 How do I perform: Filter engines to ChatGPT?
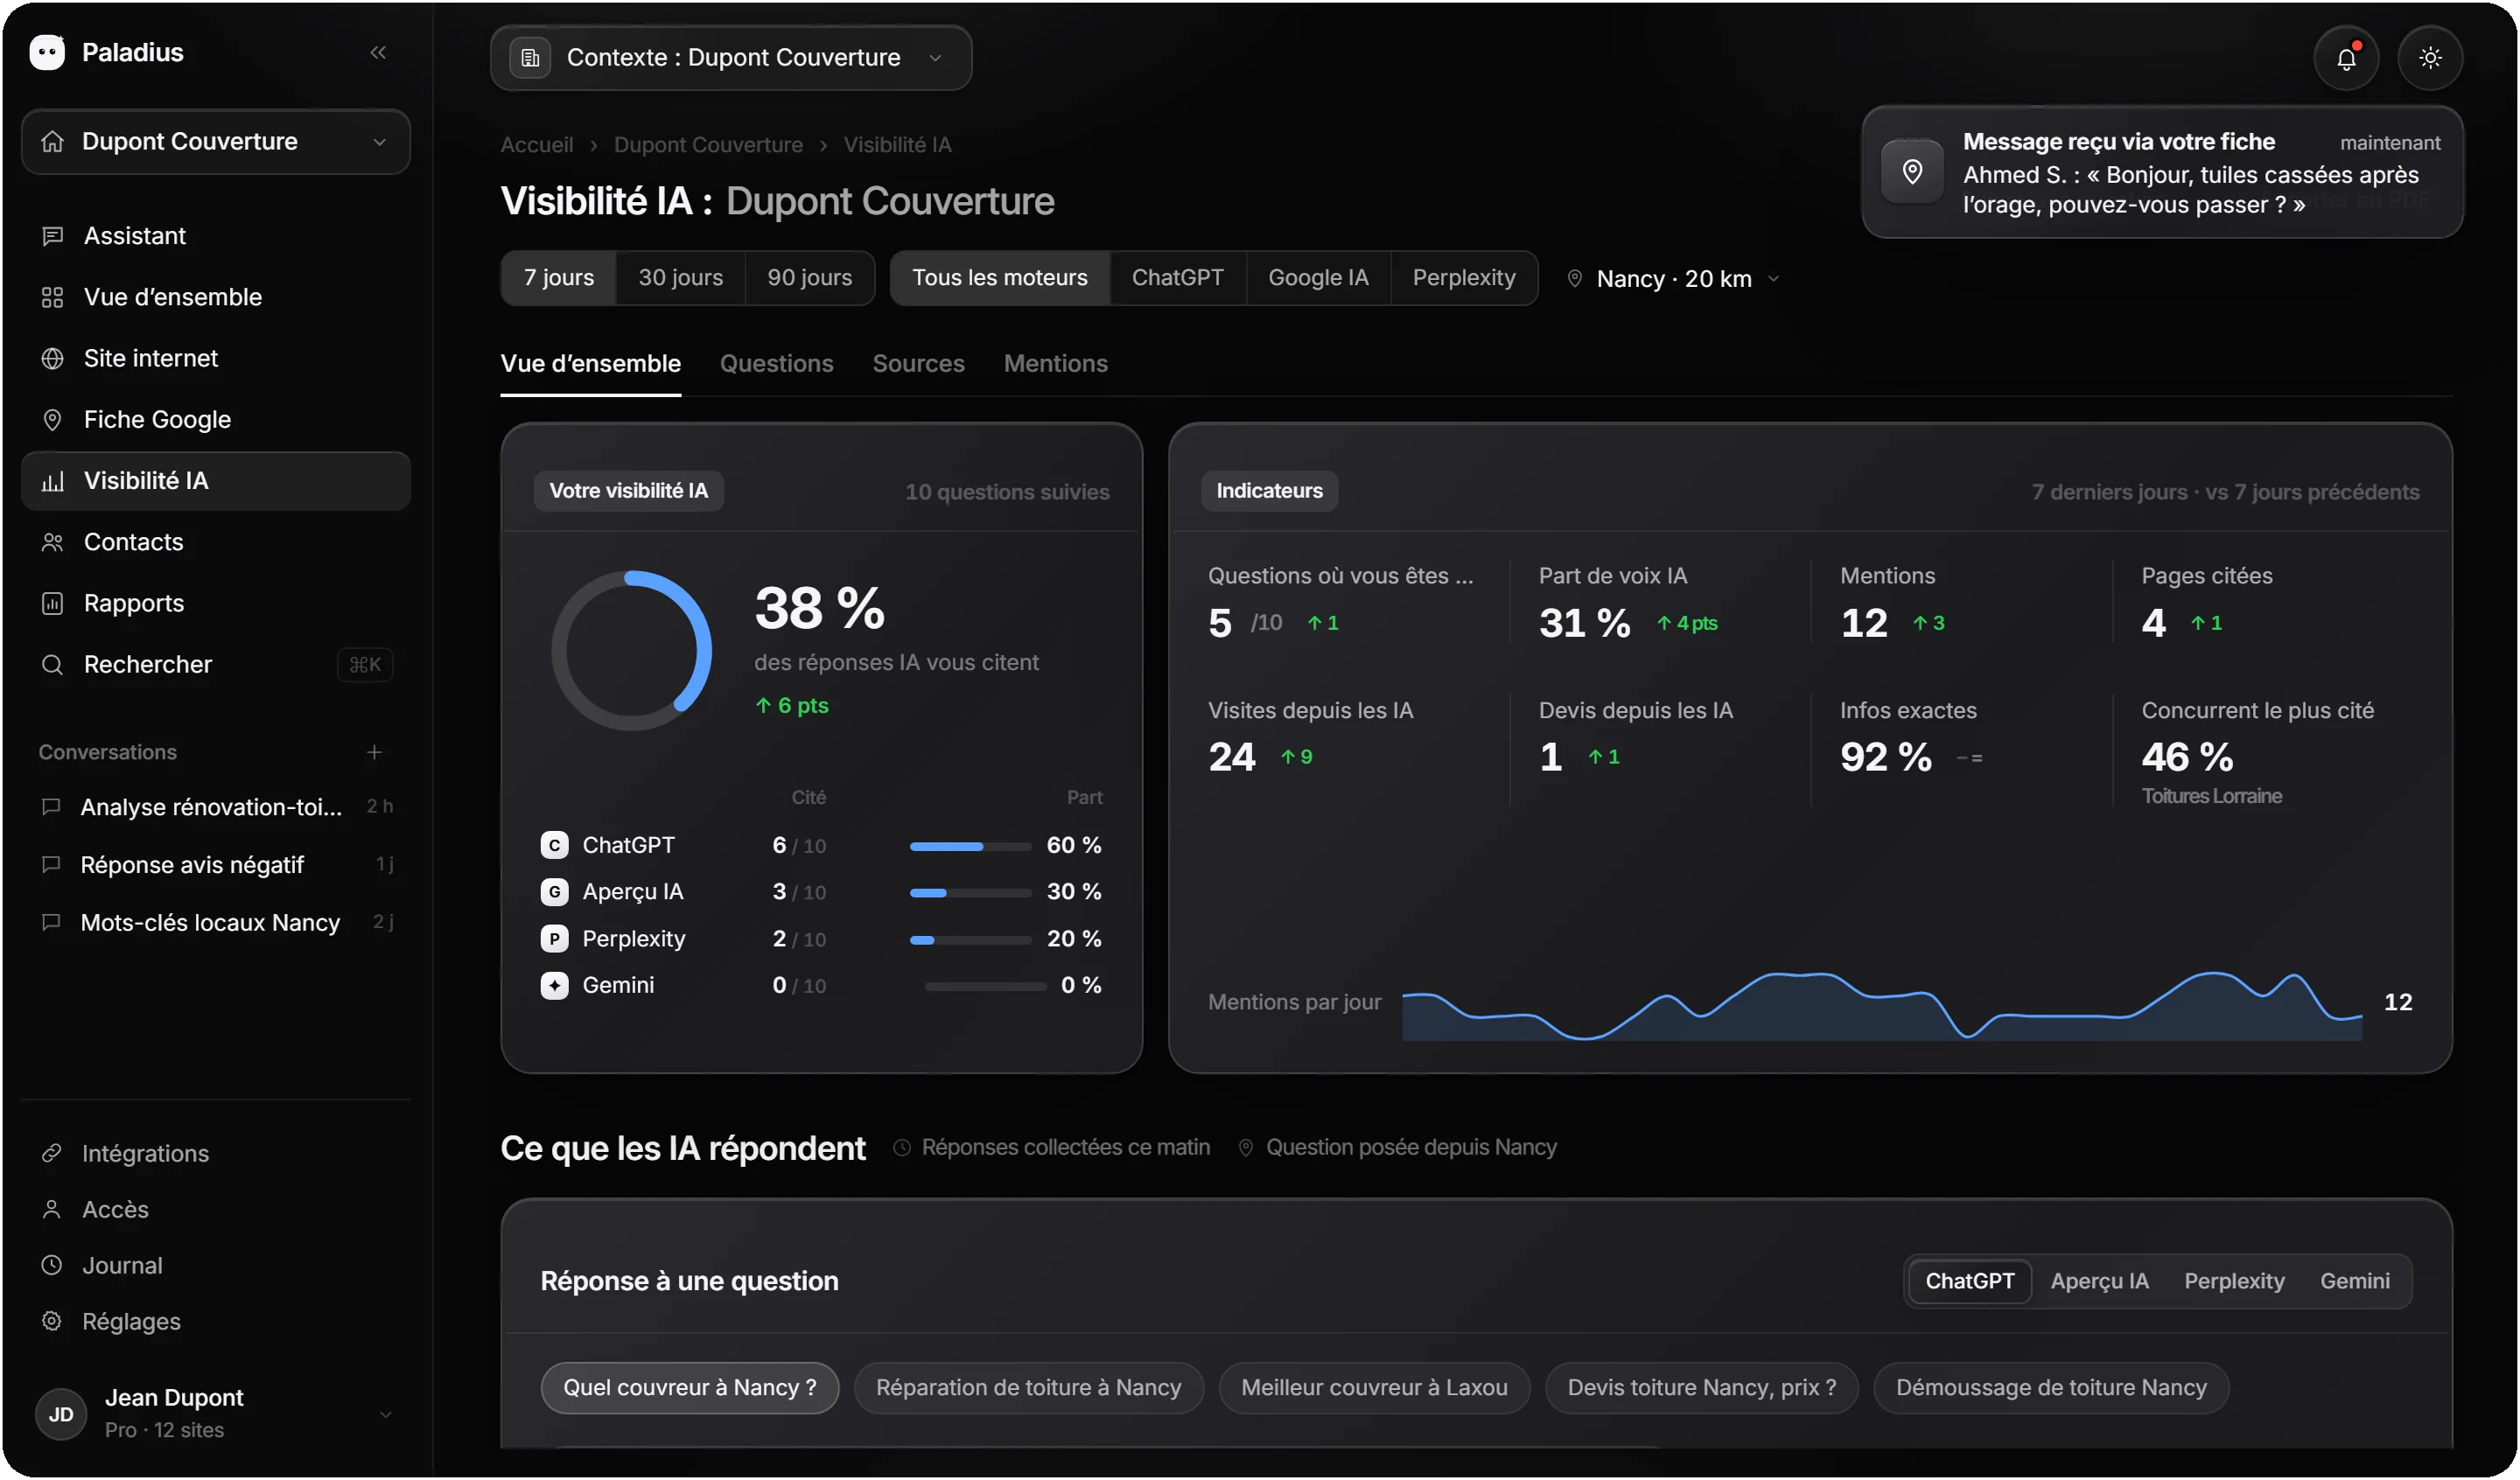[x=1178, y=278]
